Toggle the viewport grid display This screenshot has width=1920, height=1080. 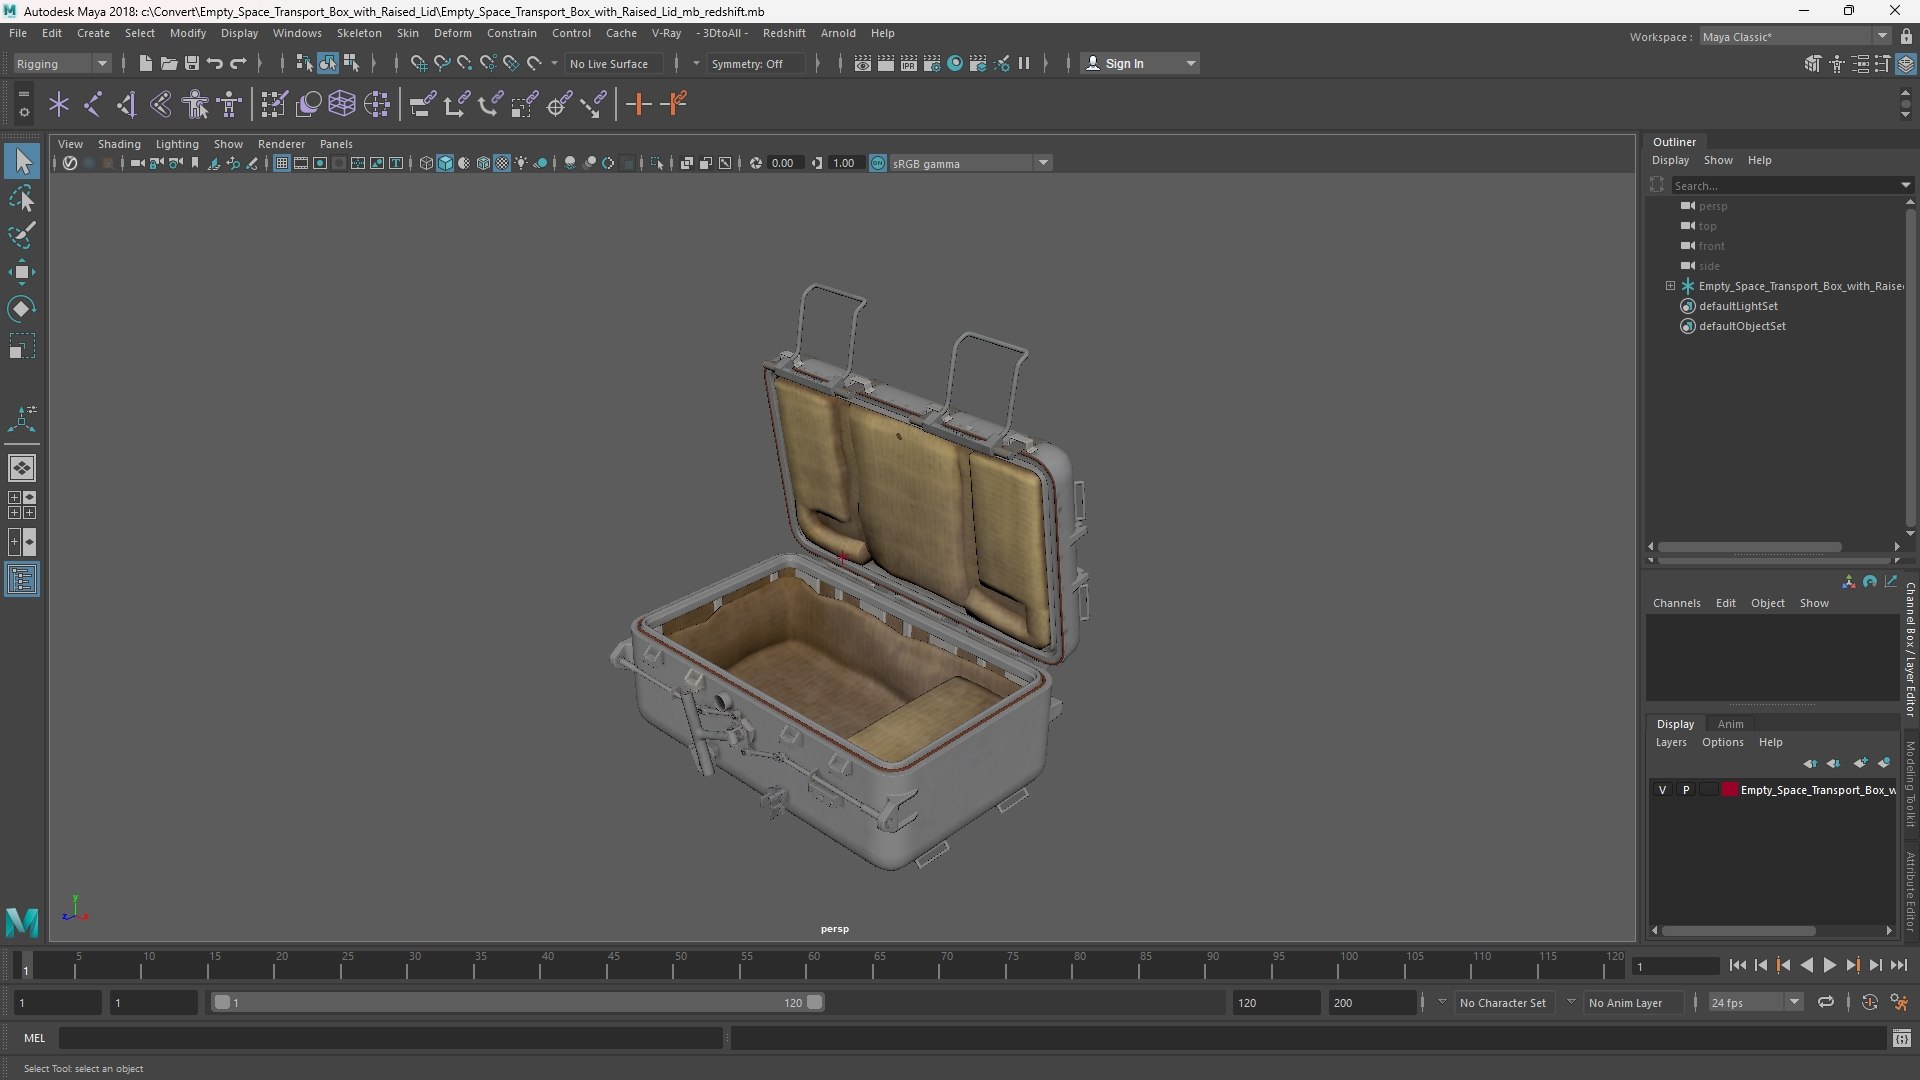282,163
